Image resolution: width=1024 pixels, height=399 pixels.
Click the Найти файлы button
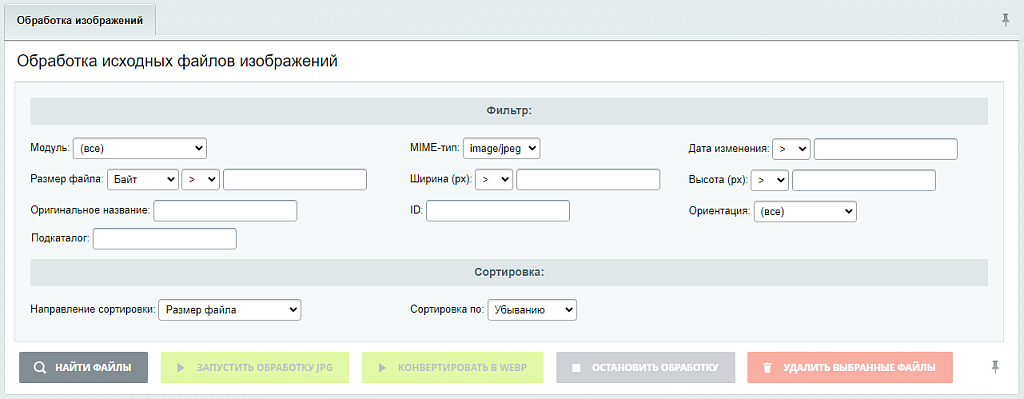click(x=84, y=368)
